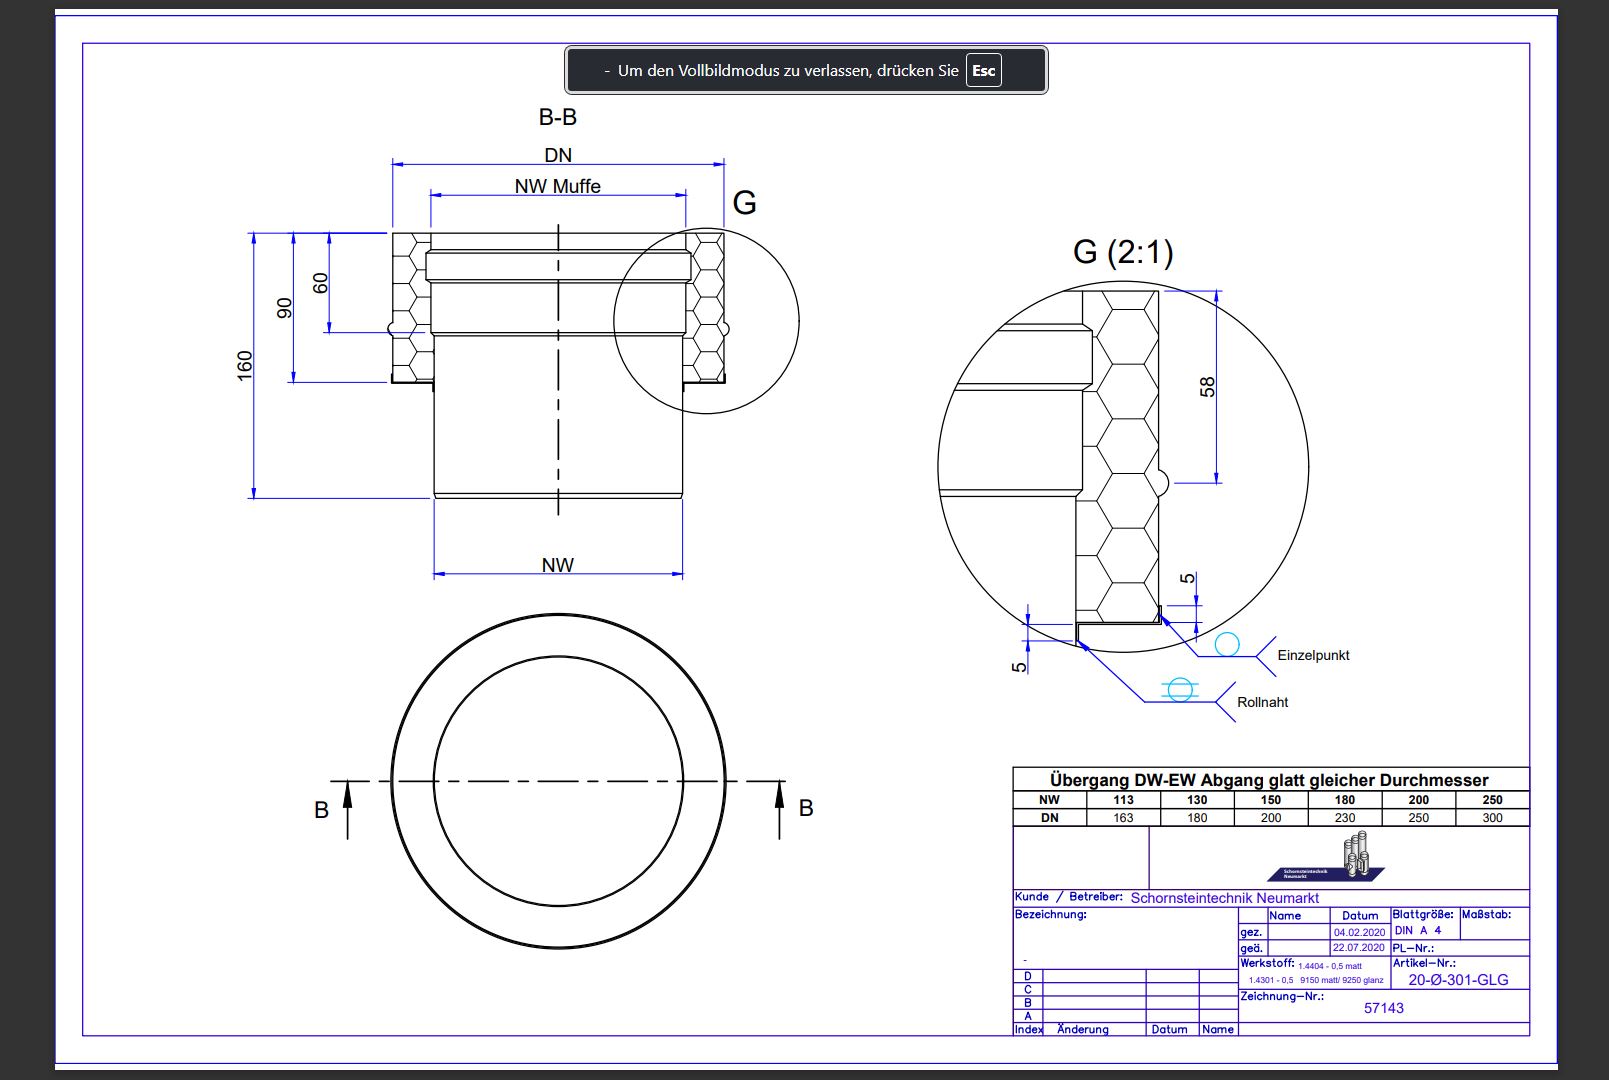Click drawing number 57143

[1384, 1008]
